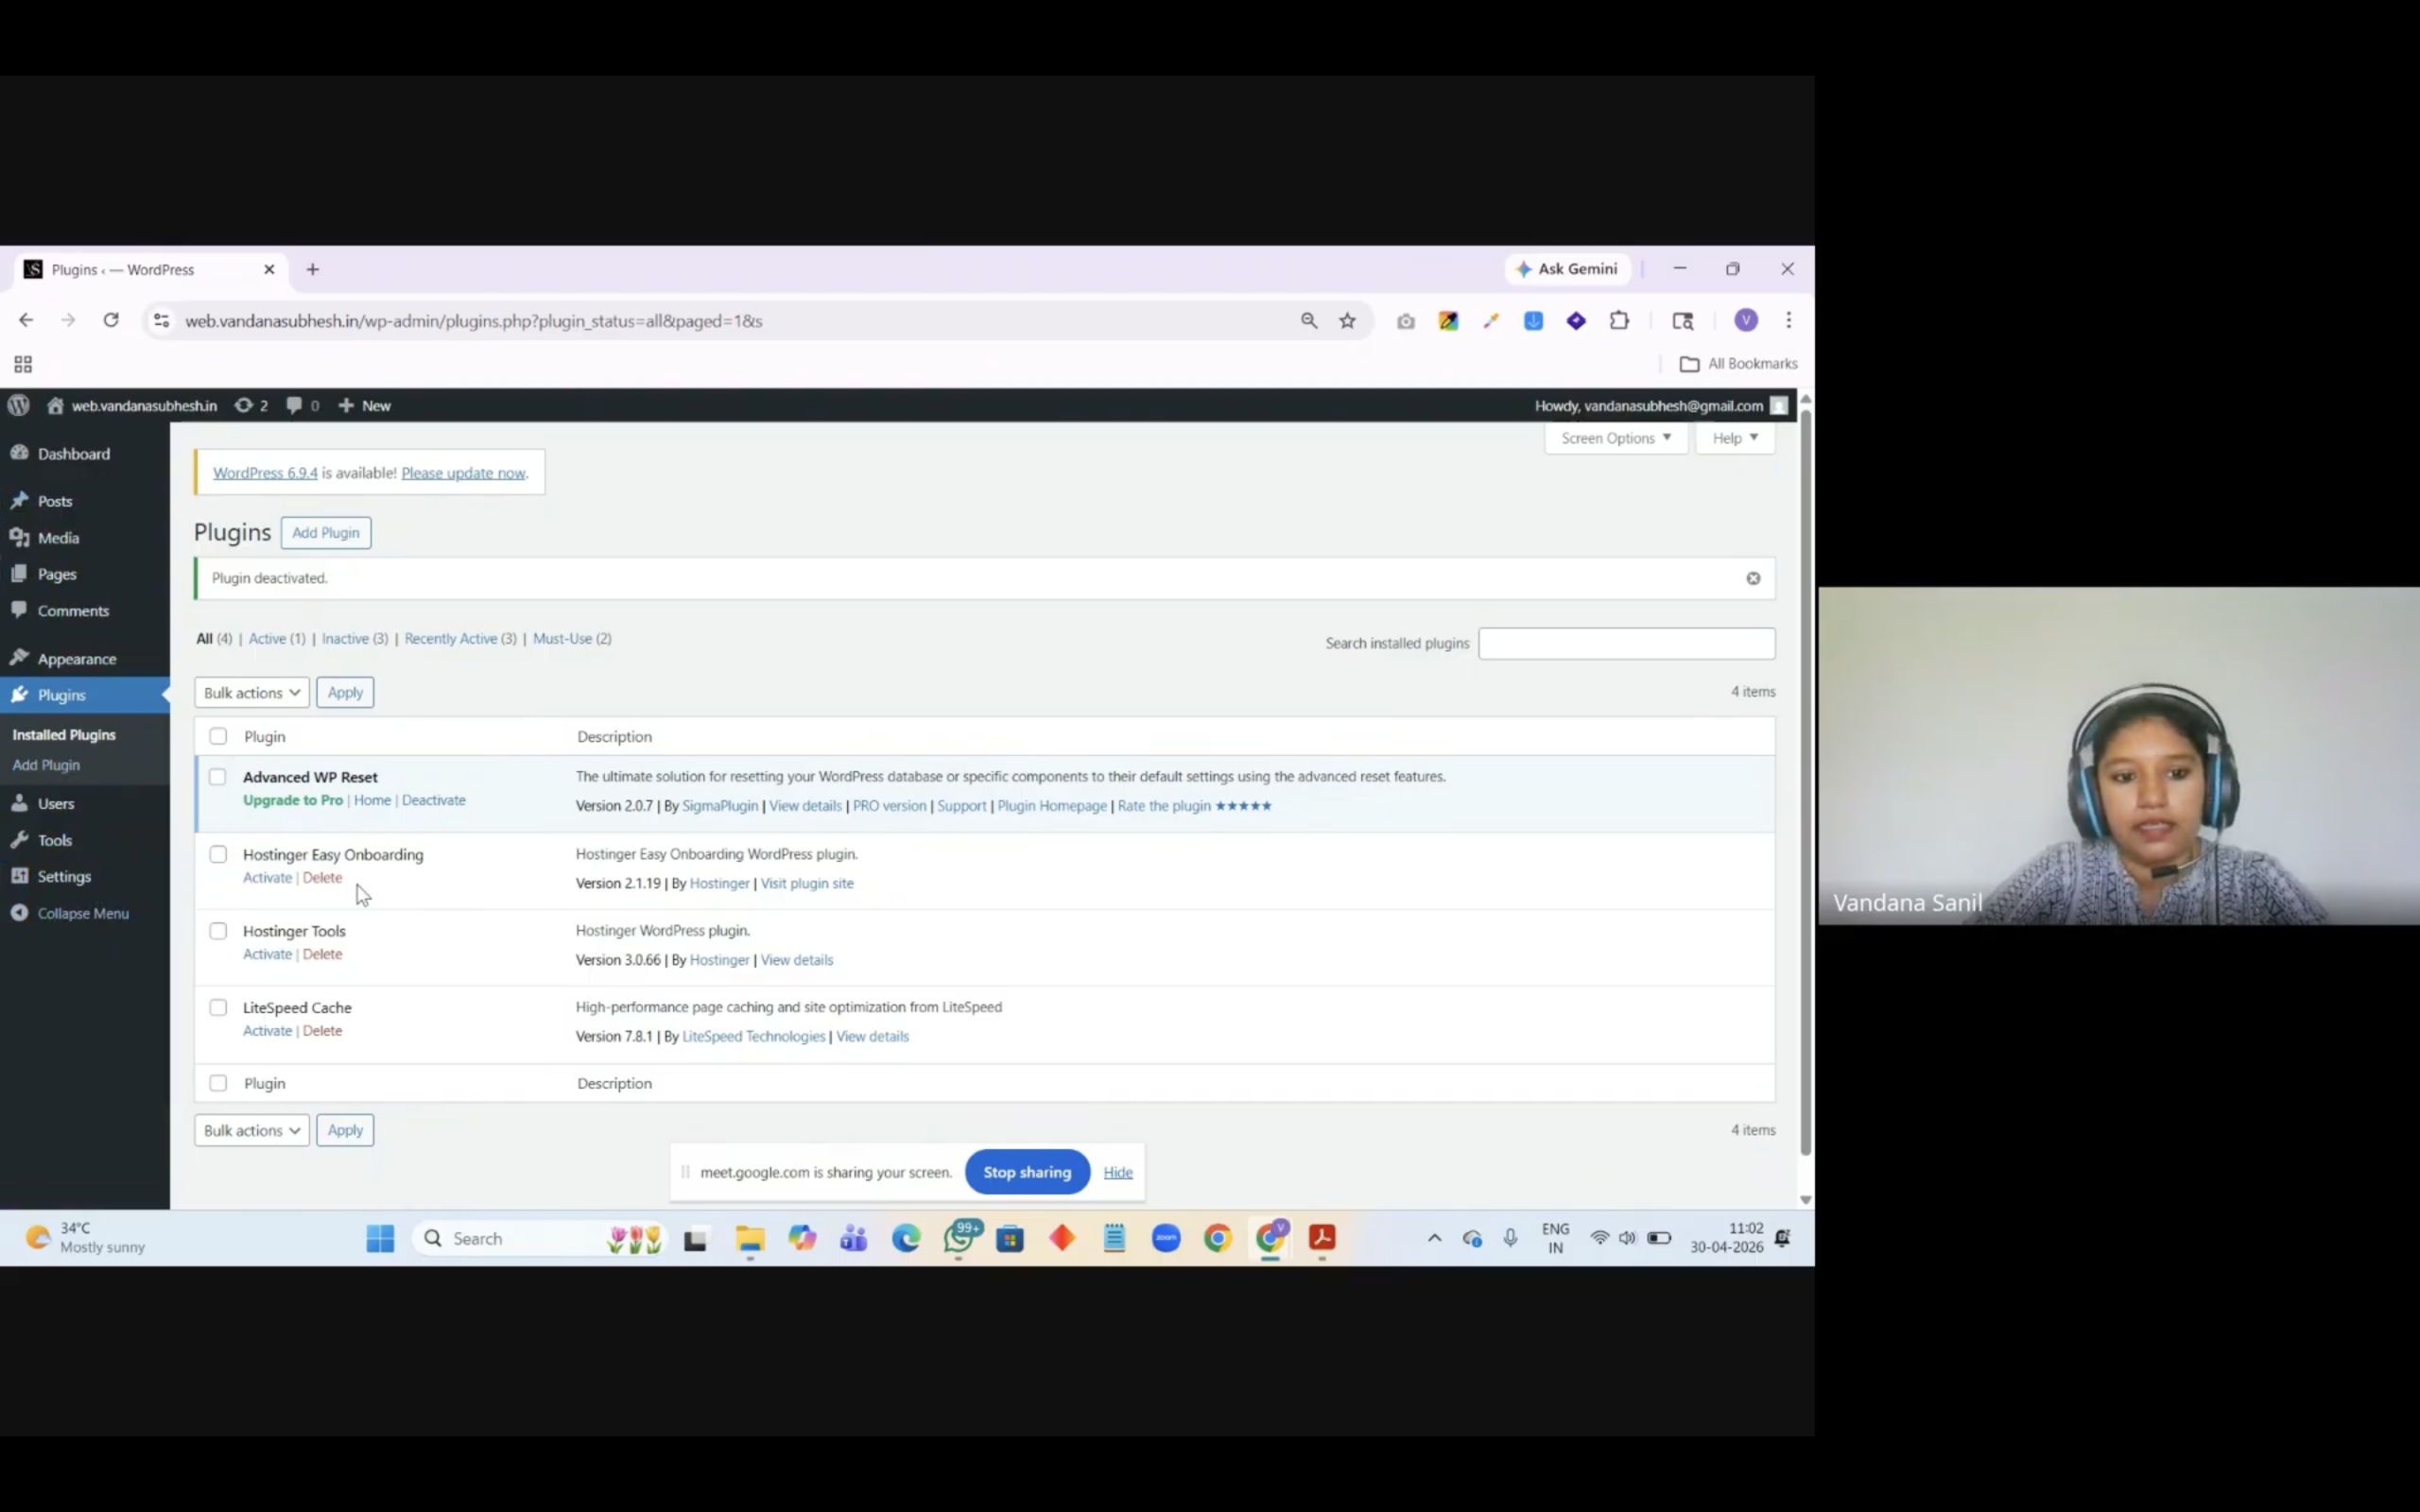The width and height of the screenshot is (2420, 1512).
Task: Click the Add Plugin button beside Plugins heading
Action: [326, 533]
